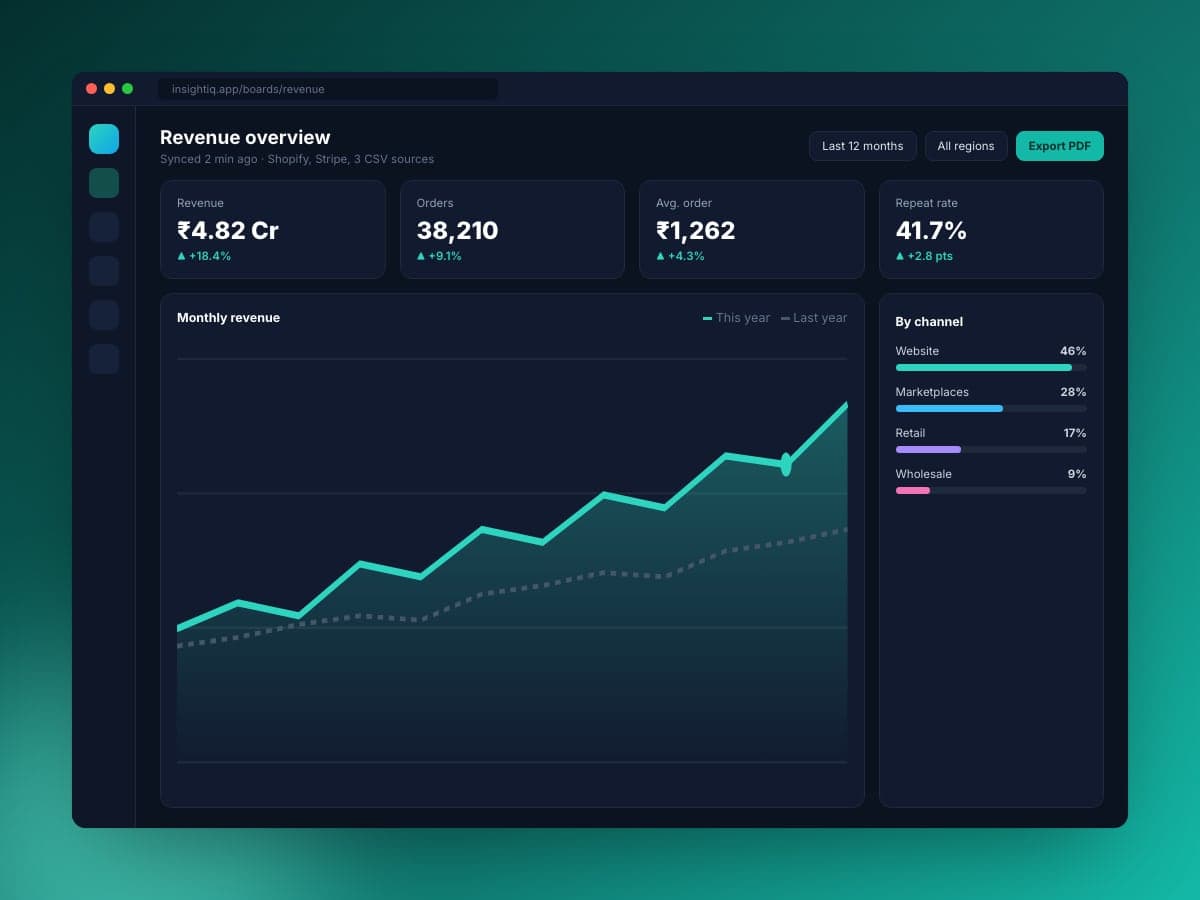The height and width of the screenshot is (900, 1200).
Task: Click the Website channel progress bar
Action: coord(991,368)
